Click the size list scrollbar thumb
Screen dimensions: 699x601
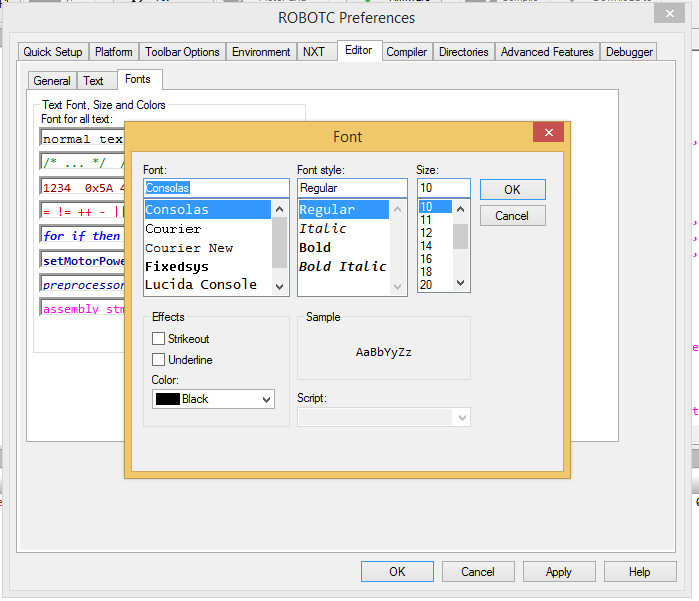(461, 236)
